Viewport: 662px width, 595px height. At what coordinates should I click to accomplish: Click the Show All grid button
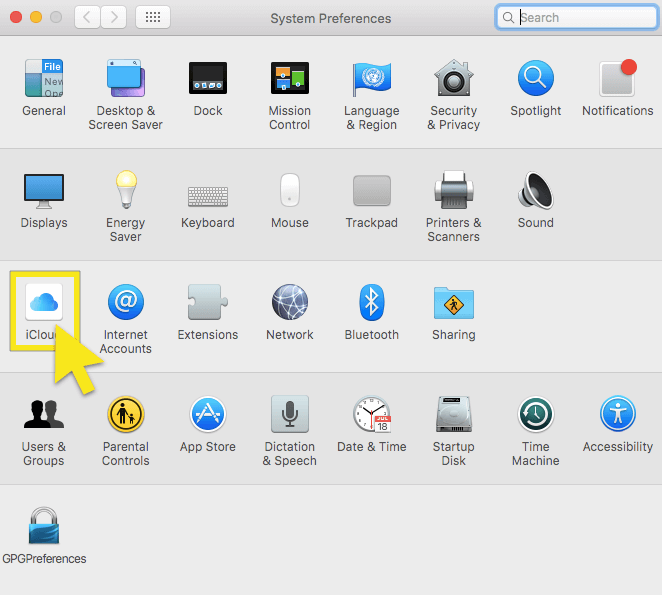tap(153, 17)
